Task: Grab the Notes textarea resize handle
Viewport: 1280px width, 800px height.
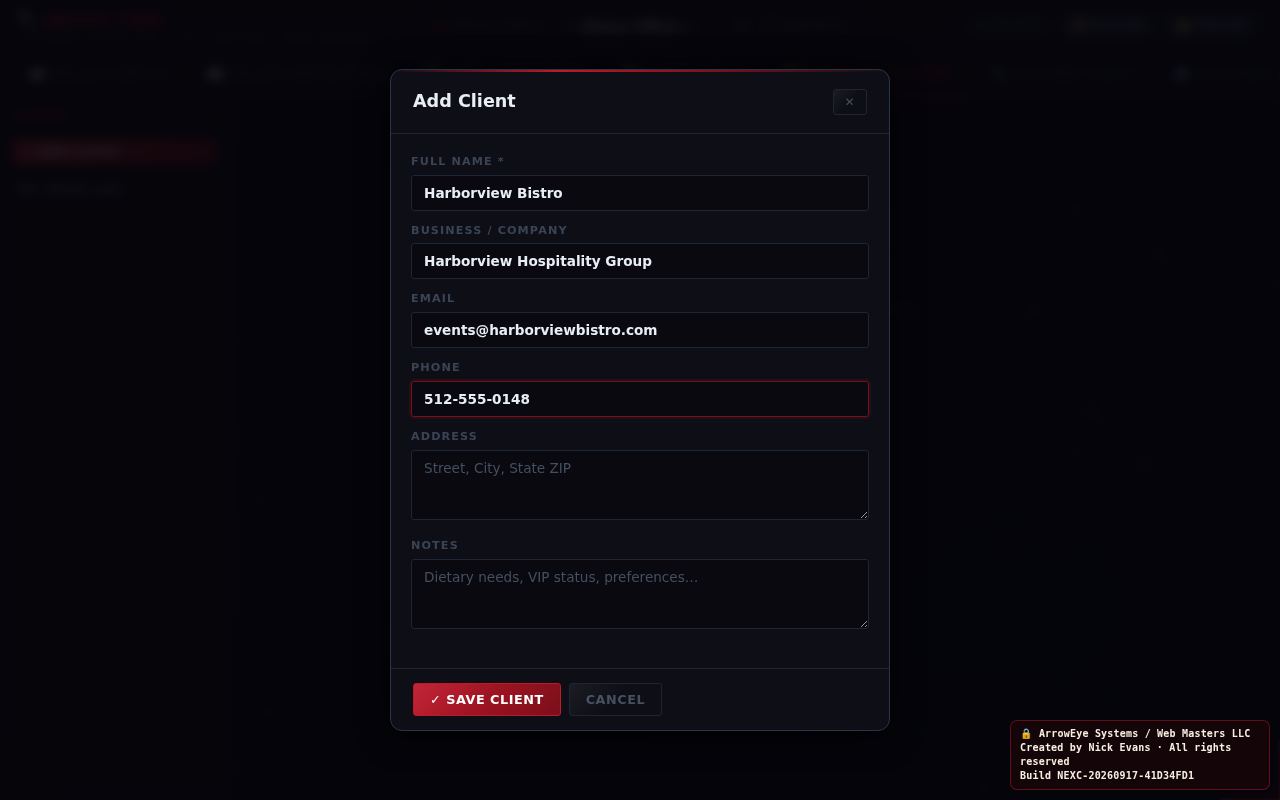Action: [863, 623]
